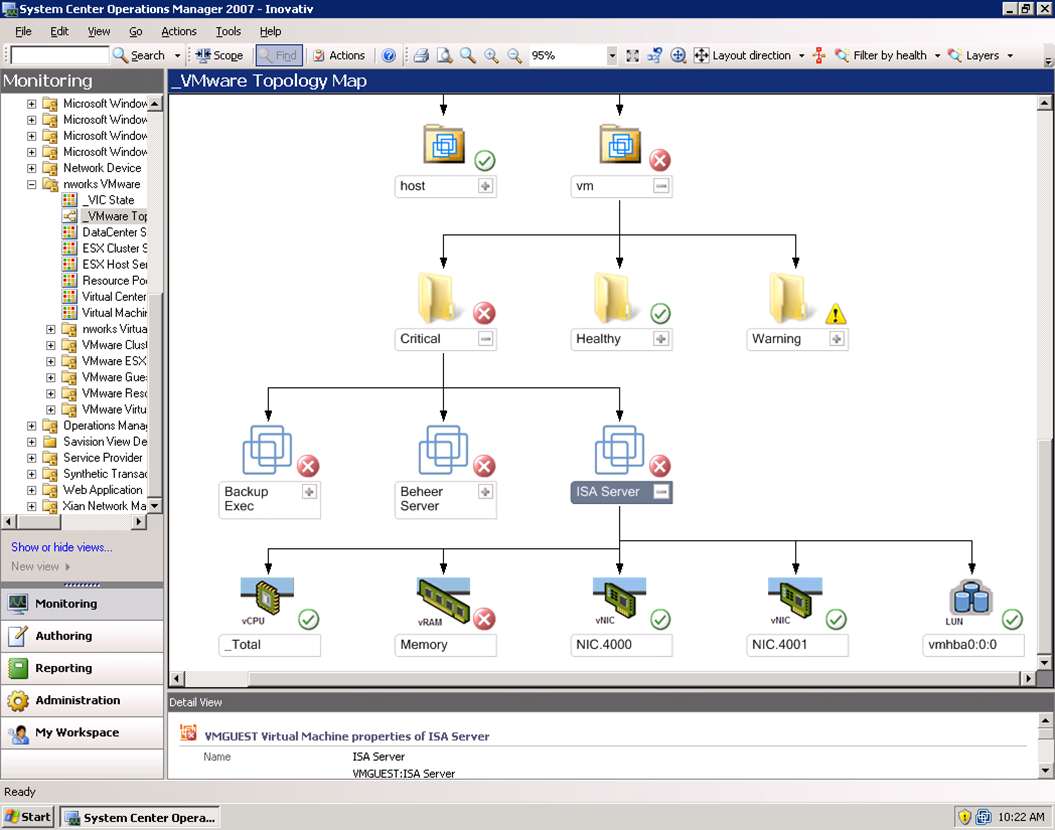Switch to the Authoring pane
Image resolution: width=1055 pixels, height=830 pixels.
point(82,636)
